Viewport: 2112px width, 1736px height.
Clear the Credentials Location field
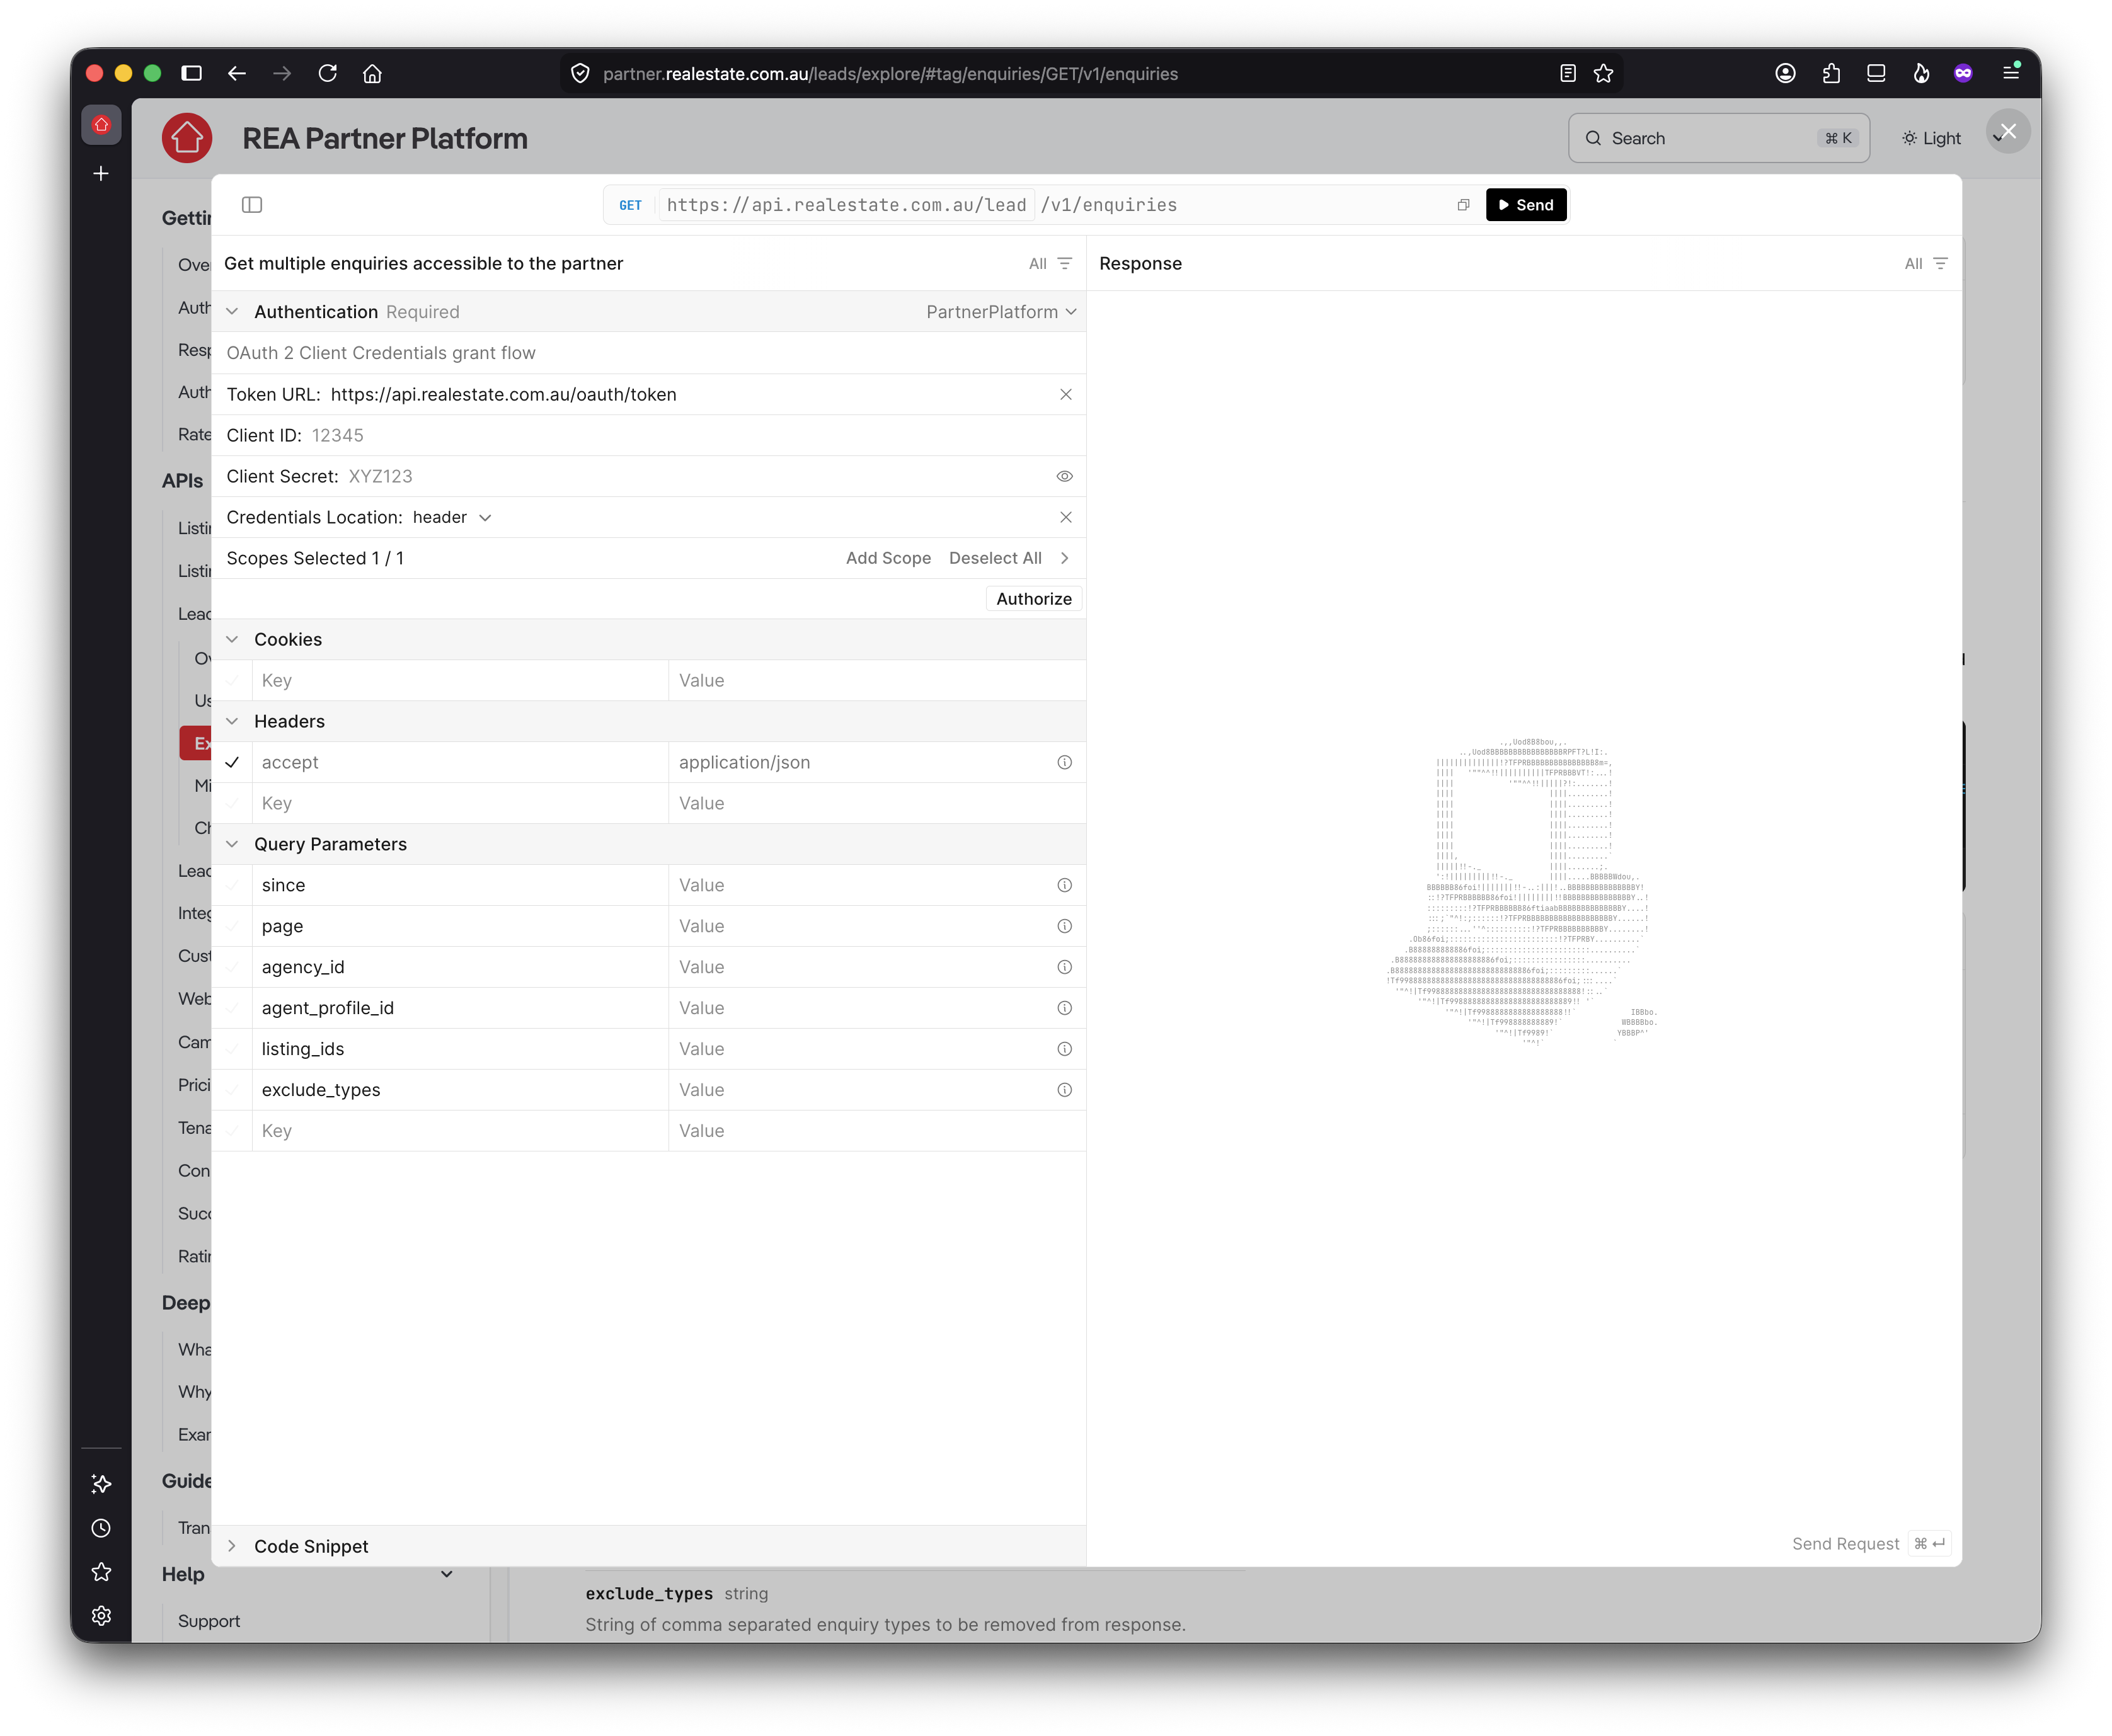[x=1066, y=518]
